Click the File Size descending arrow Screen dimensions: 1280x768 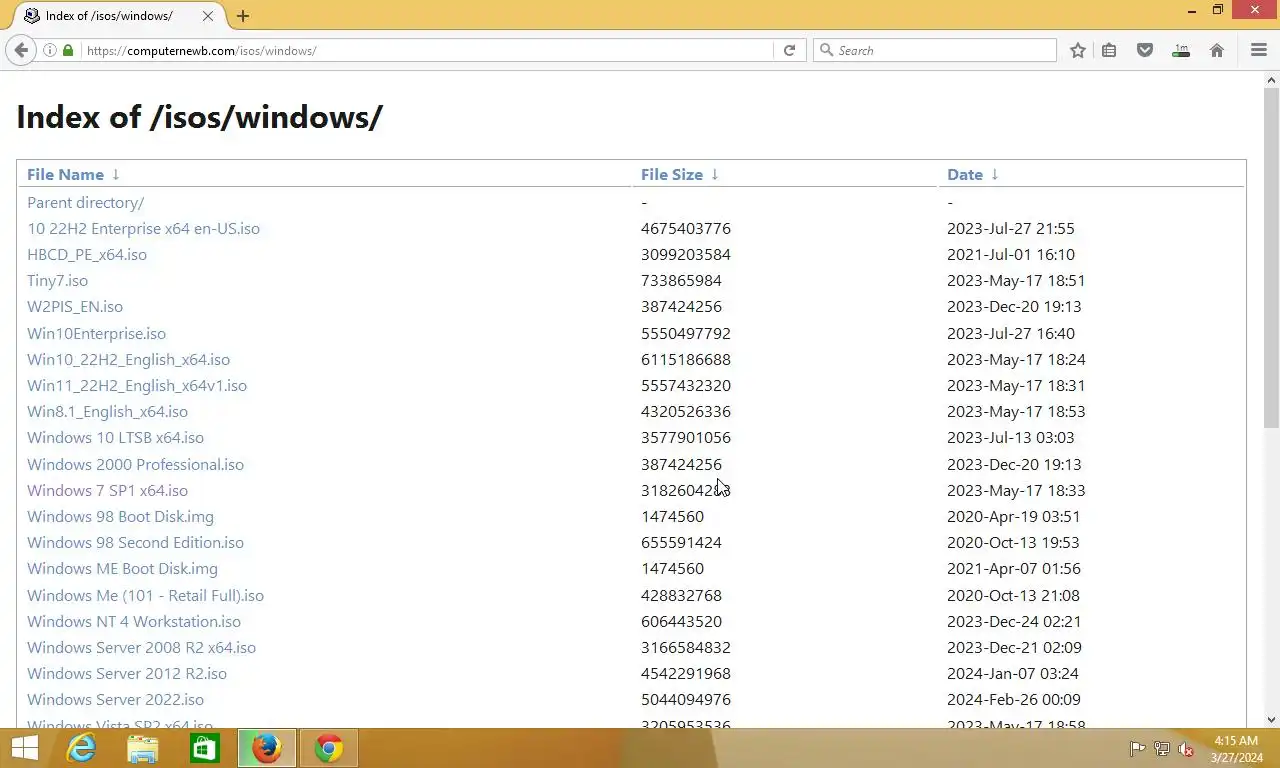715,174
